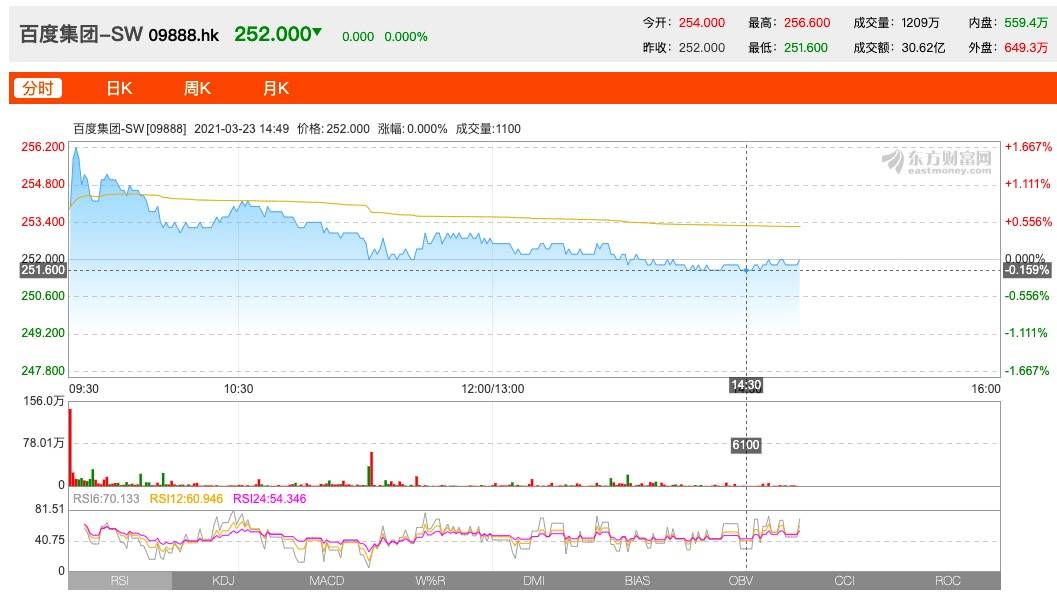Switch indicator panel to KDJ
The image size is (1057, 594).
(x=223, y=580)
